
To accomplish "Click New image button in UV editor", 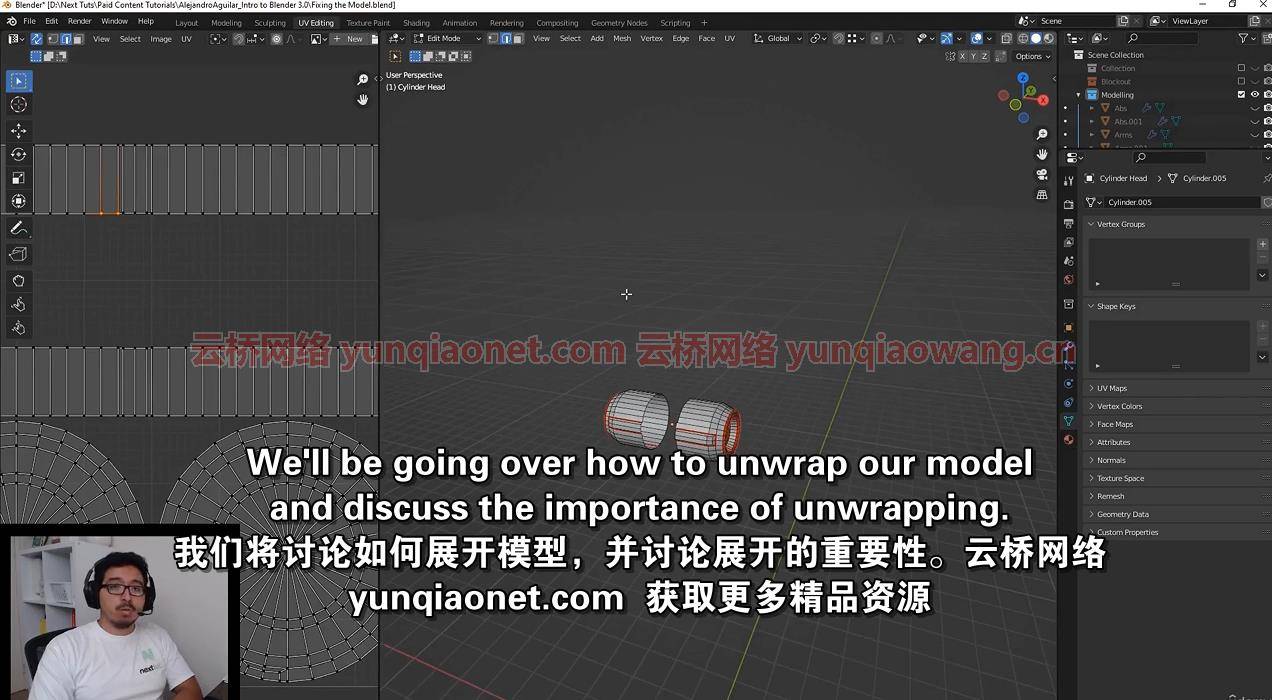I will (350, 39).
